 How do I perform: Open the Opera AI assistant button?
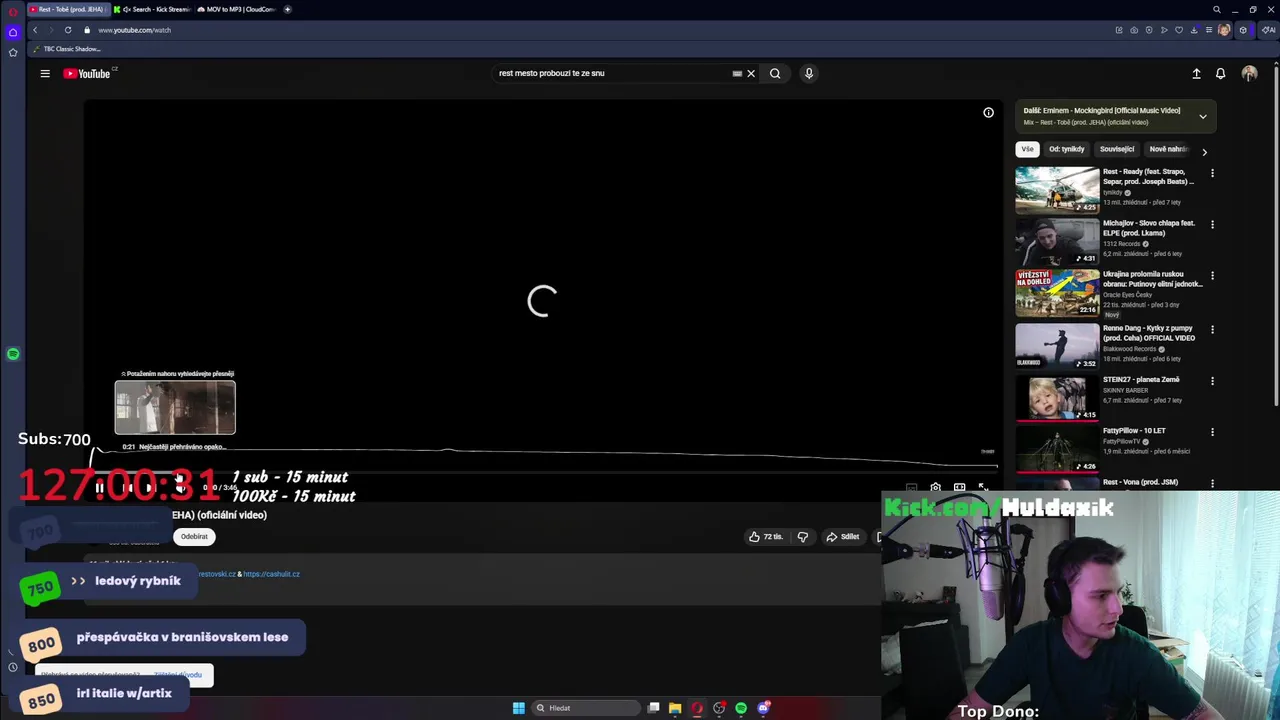(1267, 30)
